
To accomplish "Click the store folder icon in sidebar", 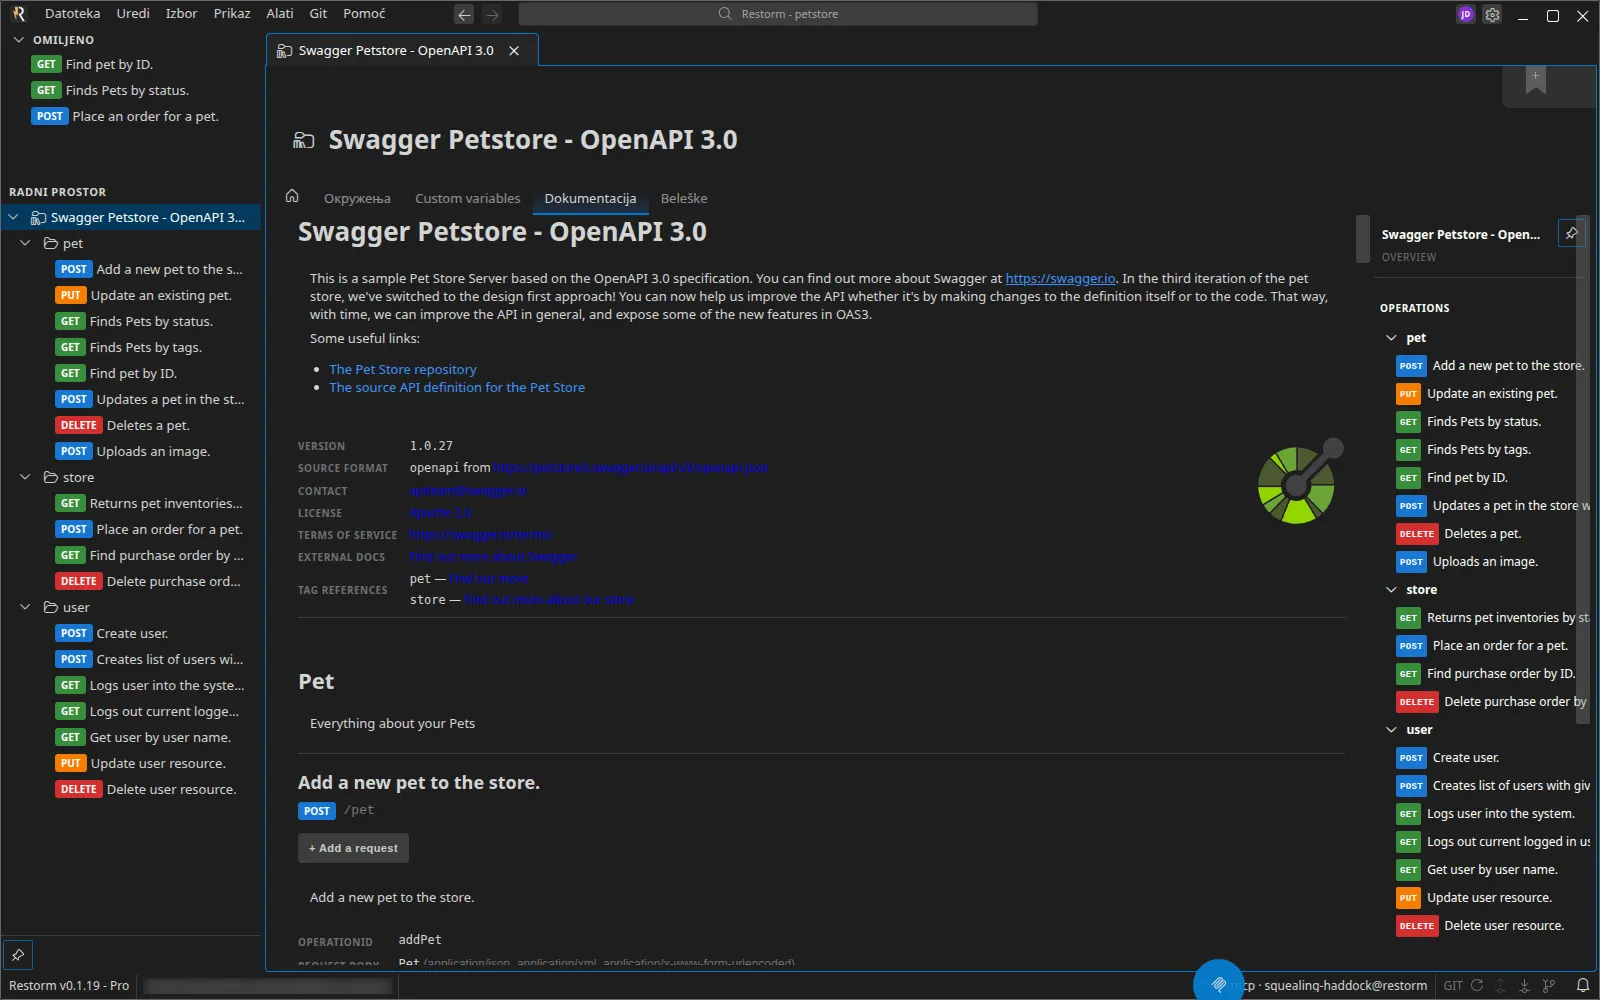I will click(x=51, y=477).
